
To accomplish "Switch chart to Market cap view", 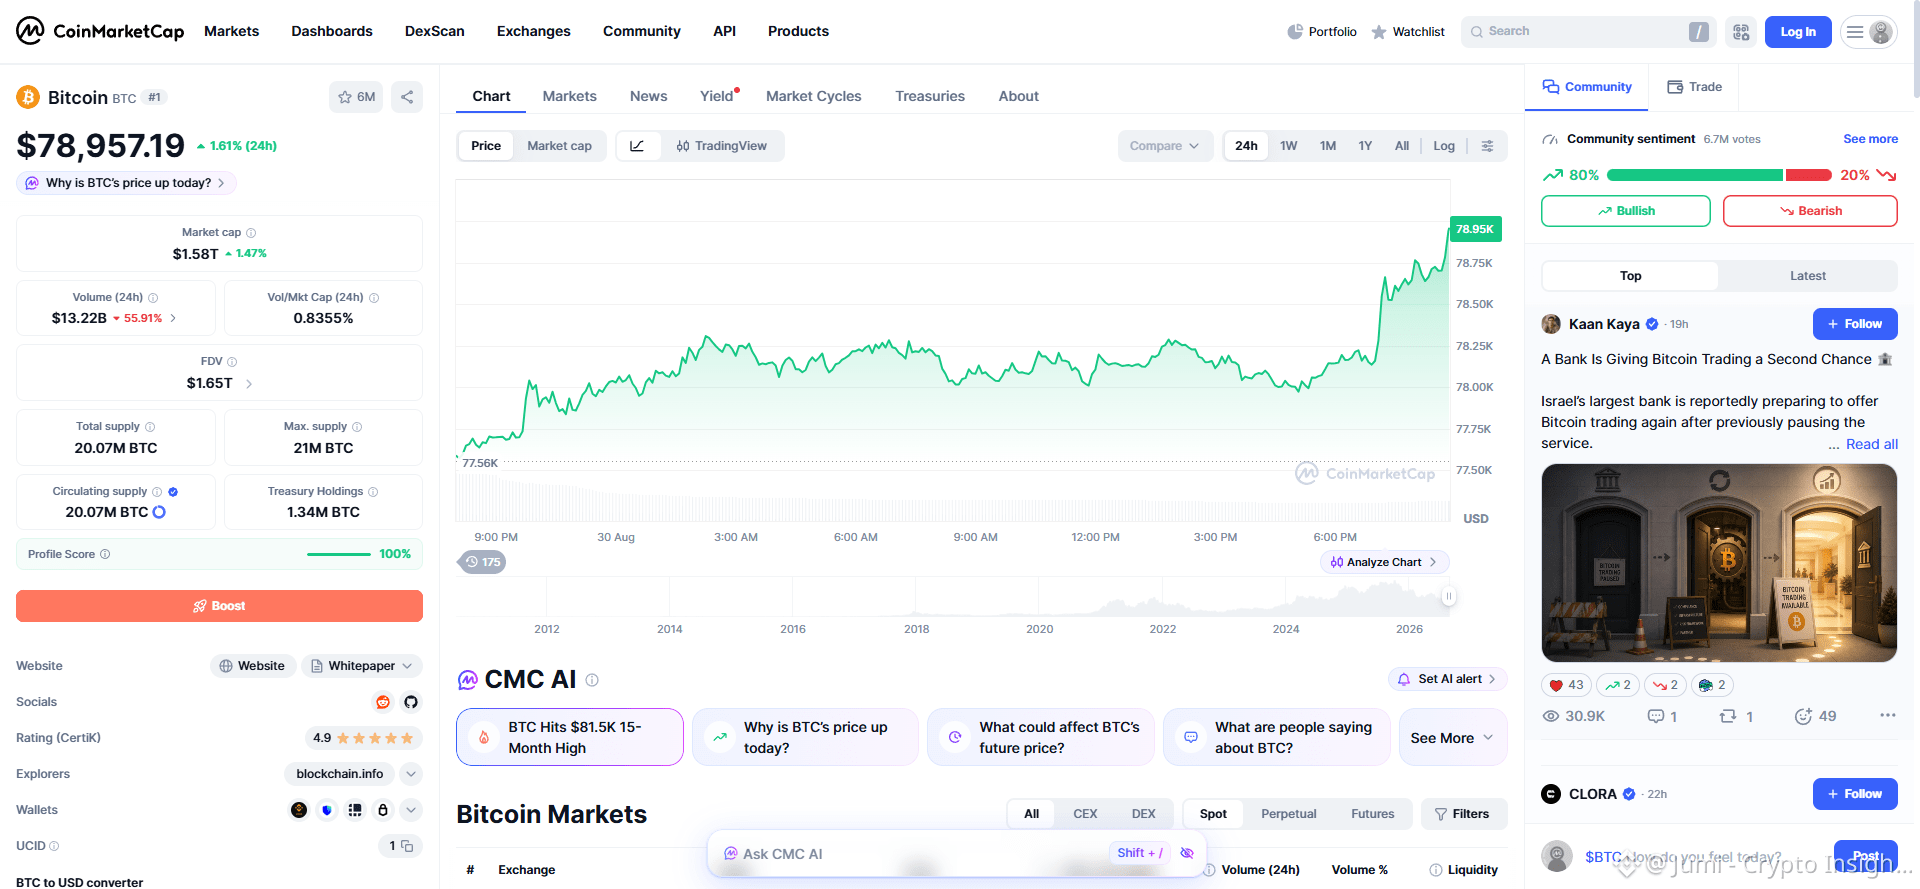I will (559, 146).
